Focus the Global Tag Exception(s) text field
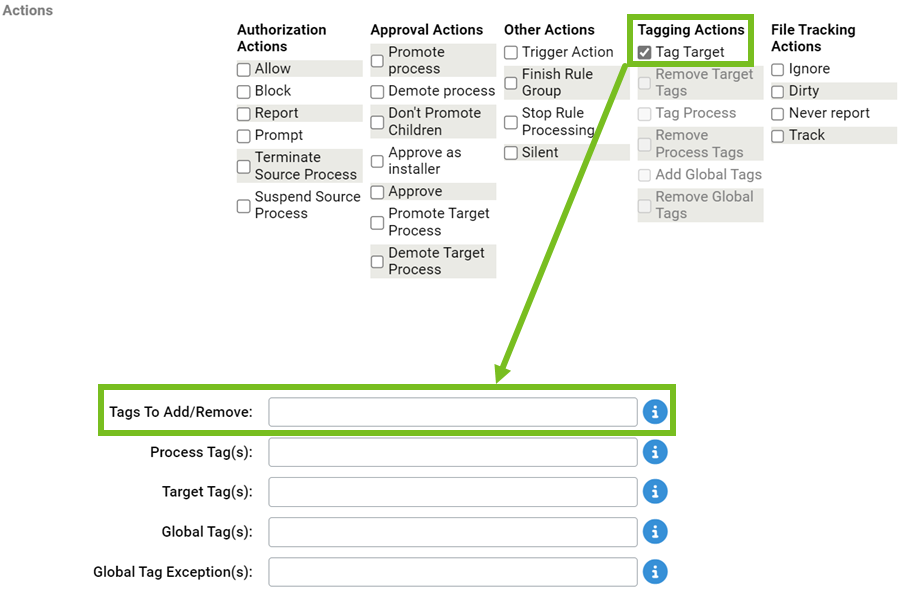Screen dimensions: 900x590 coord(452,571)
